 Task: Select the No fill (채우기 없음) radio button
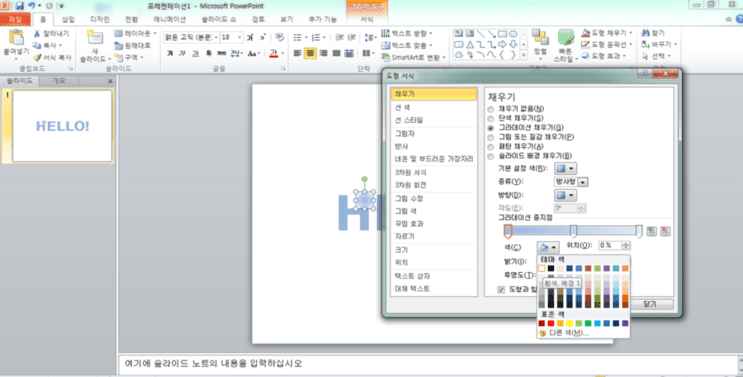click(491, 109)
